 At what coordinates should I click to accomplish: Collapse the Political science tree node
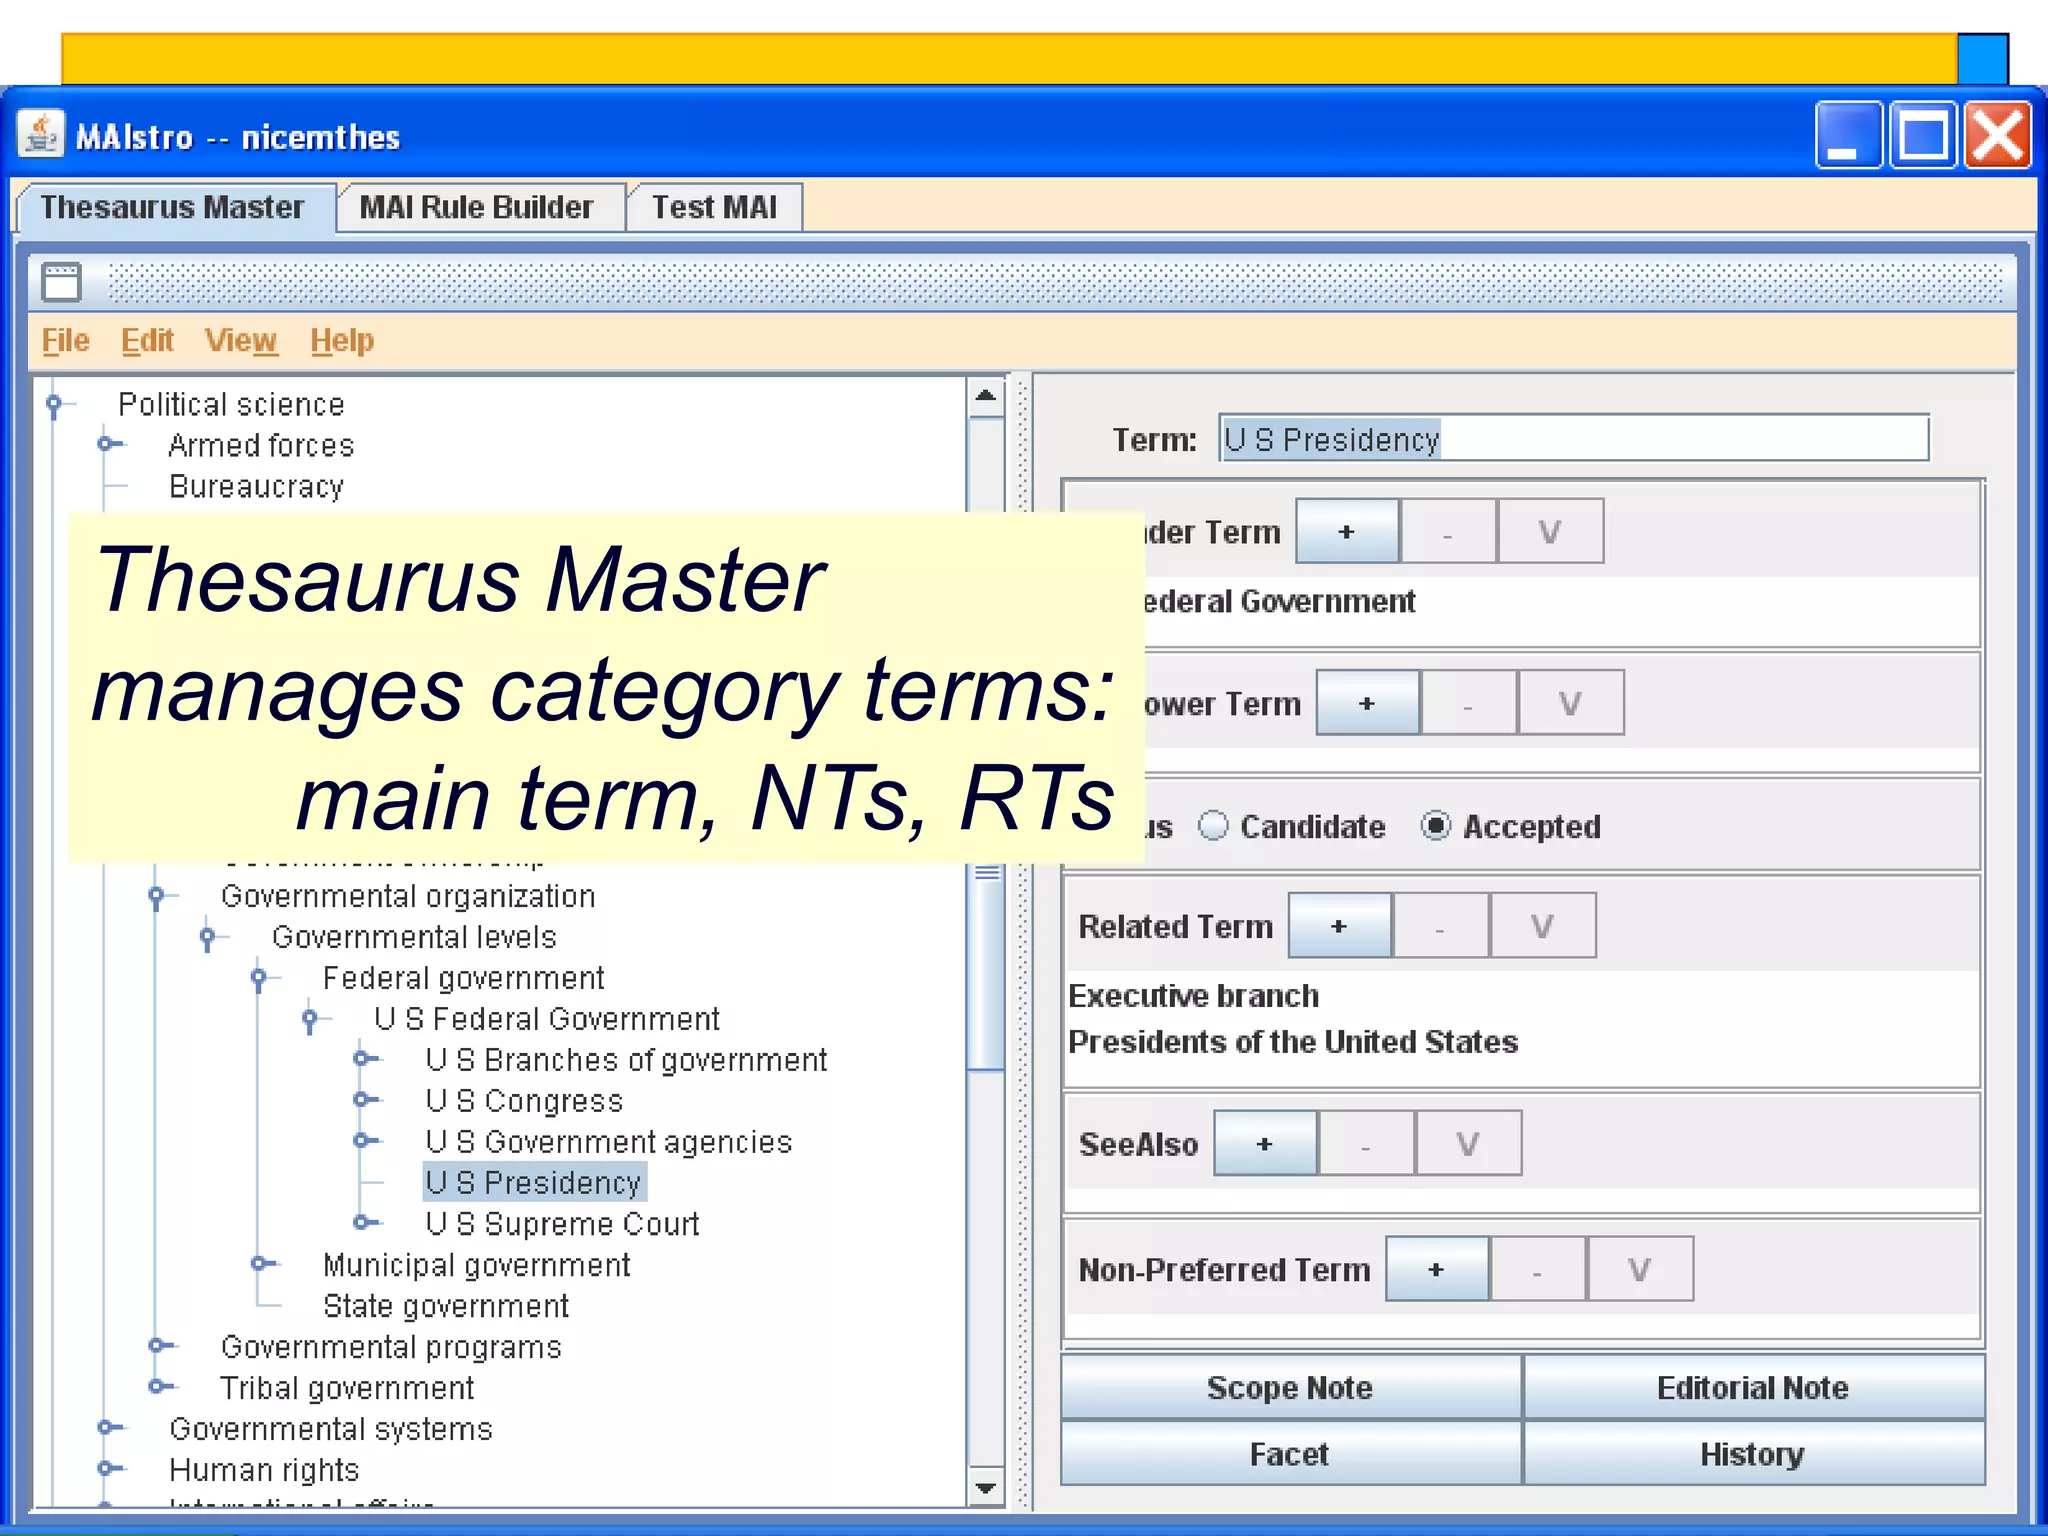55,404
